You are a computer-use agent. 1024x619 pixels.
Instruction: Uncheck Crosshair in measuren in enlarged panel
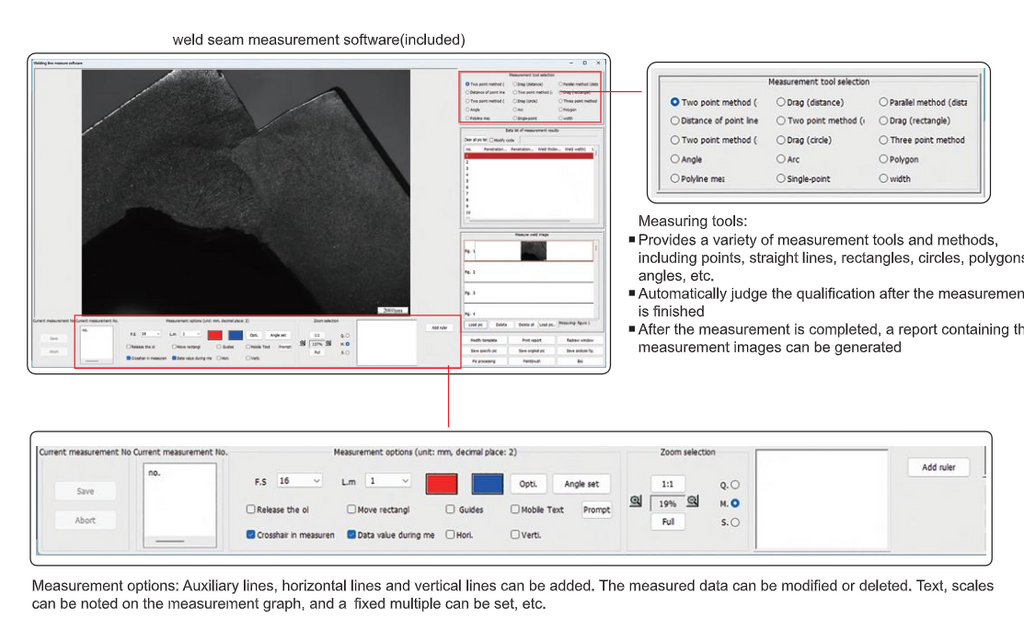251,534
